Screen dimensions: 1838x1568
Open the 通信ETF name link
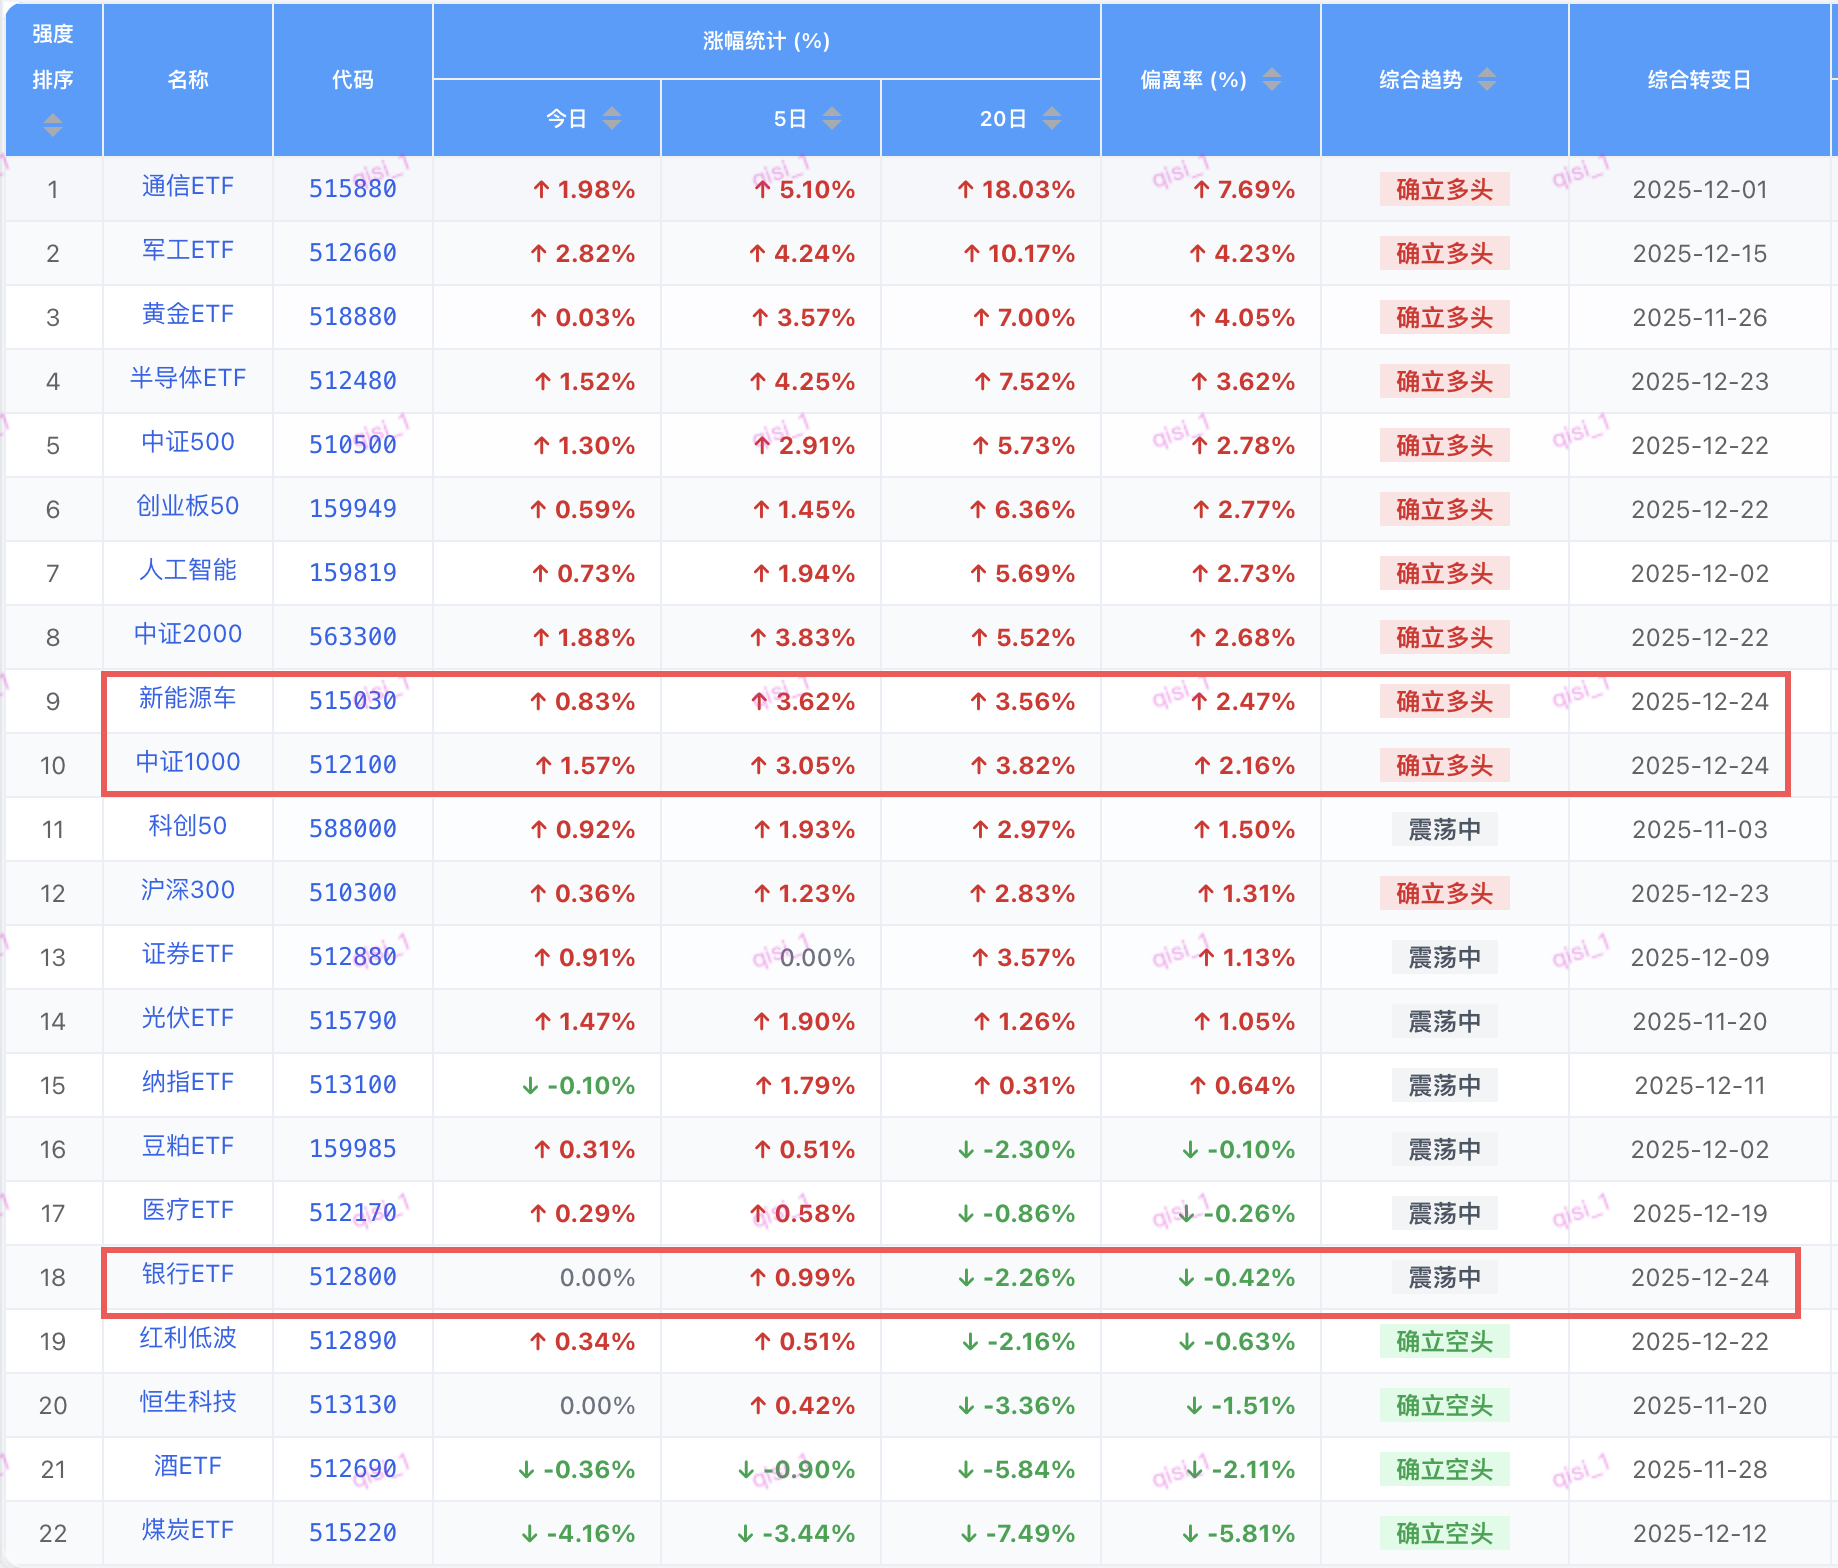[188, 187]
